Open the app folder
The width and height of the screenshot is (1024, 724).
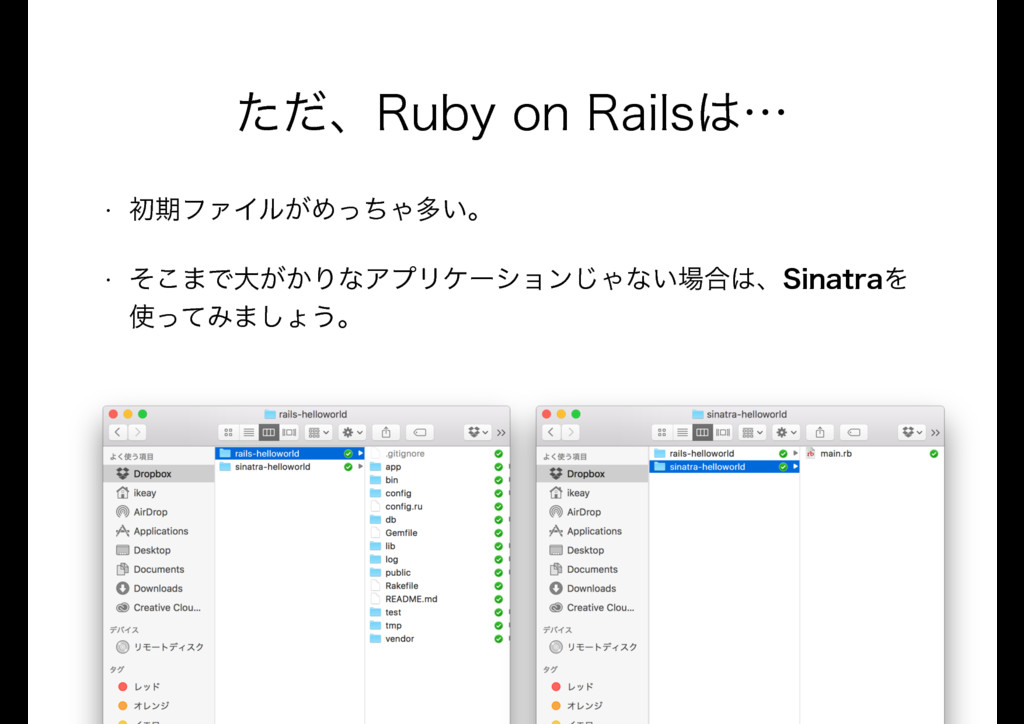pyautogui.click(x=436, y=467)
